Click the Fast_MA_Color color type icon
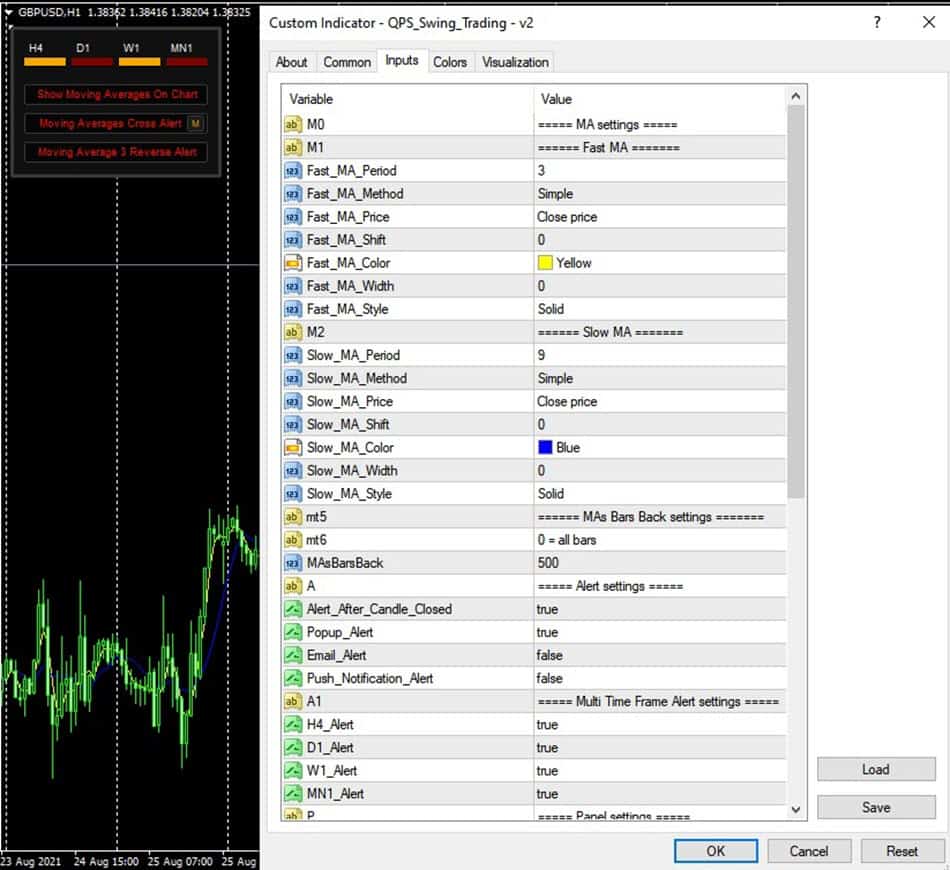The height and width of the screenshot is (870, 950). (293, 263)
